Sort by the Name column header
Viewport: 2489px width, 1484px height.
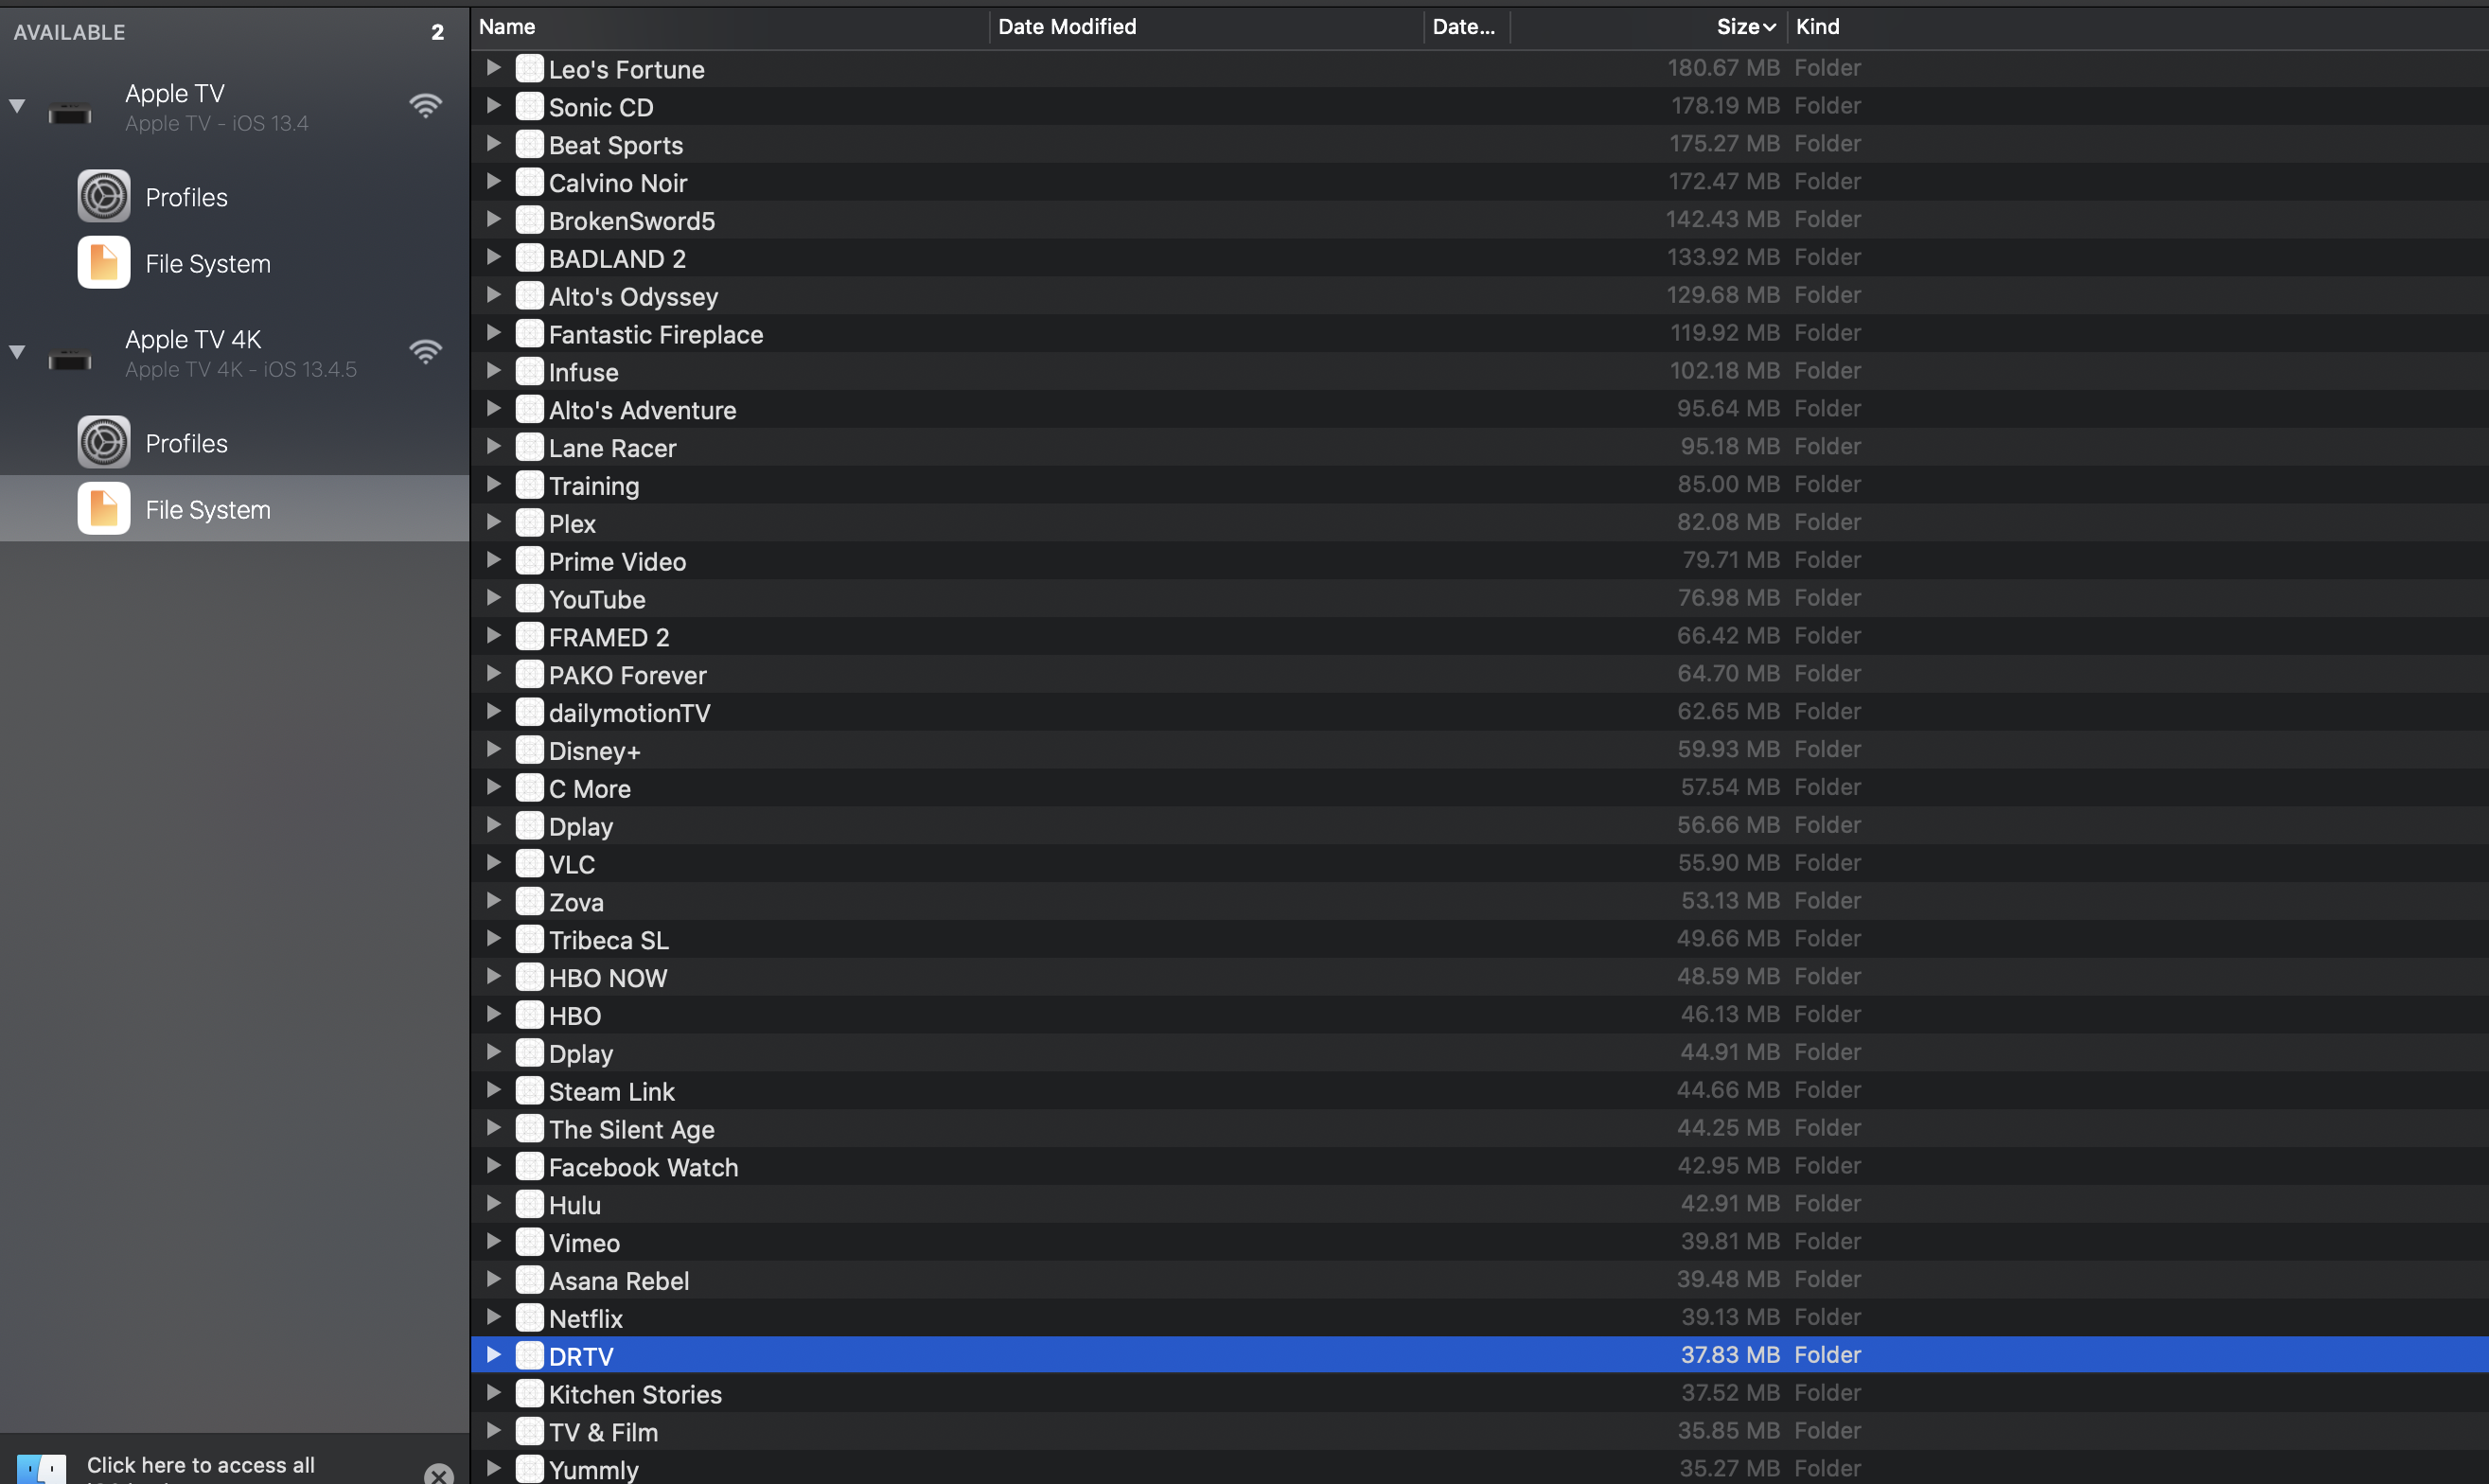(x=507, y=27)
